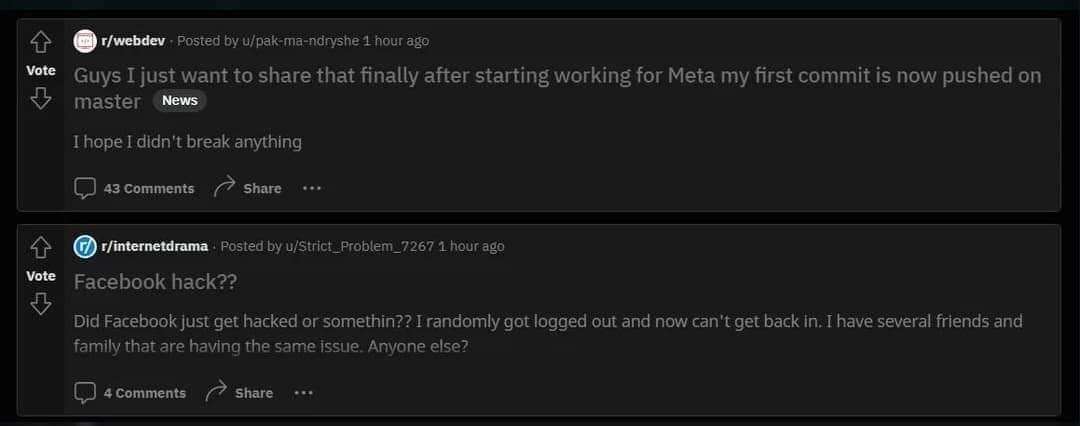Open the r/webdev subreddit avatar icon
The height and width of the screenshot is (426, 1080).
click(85, 41)
